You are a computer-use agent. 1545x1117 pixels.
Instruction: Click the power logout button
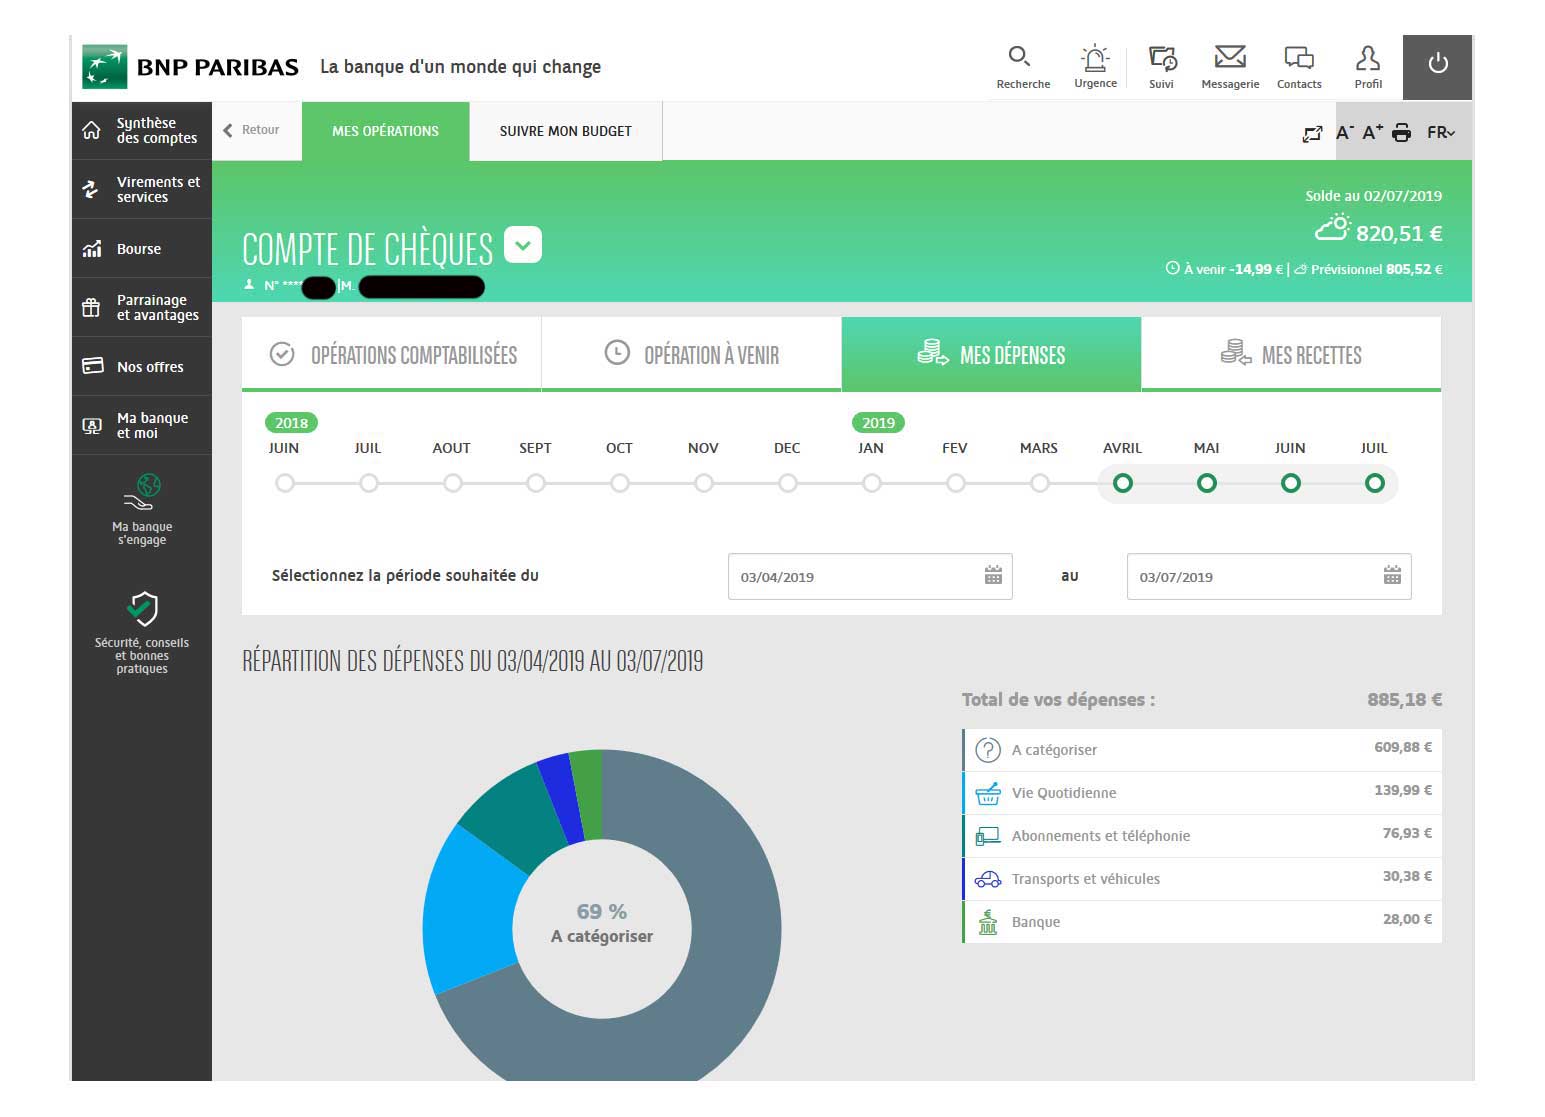(1437, 66)
